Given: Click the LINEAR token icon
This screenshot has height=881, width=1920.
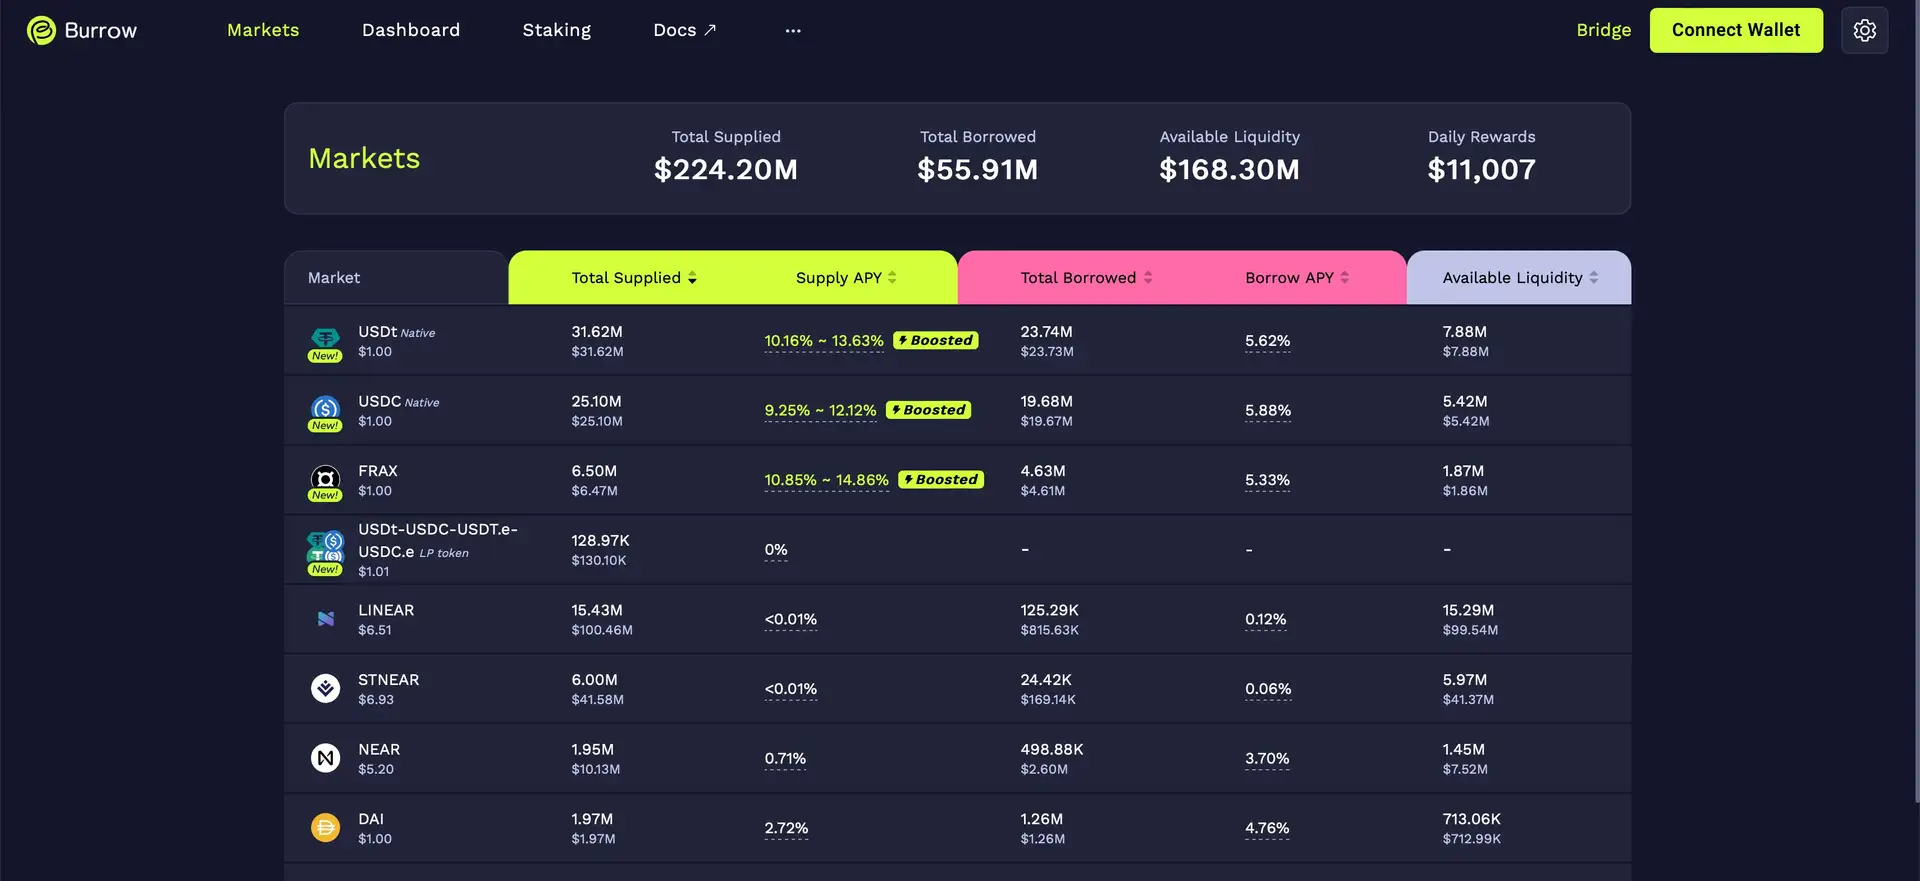Looking at the screenshot, I should pos(325,619).
